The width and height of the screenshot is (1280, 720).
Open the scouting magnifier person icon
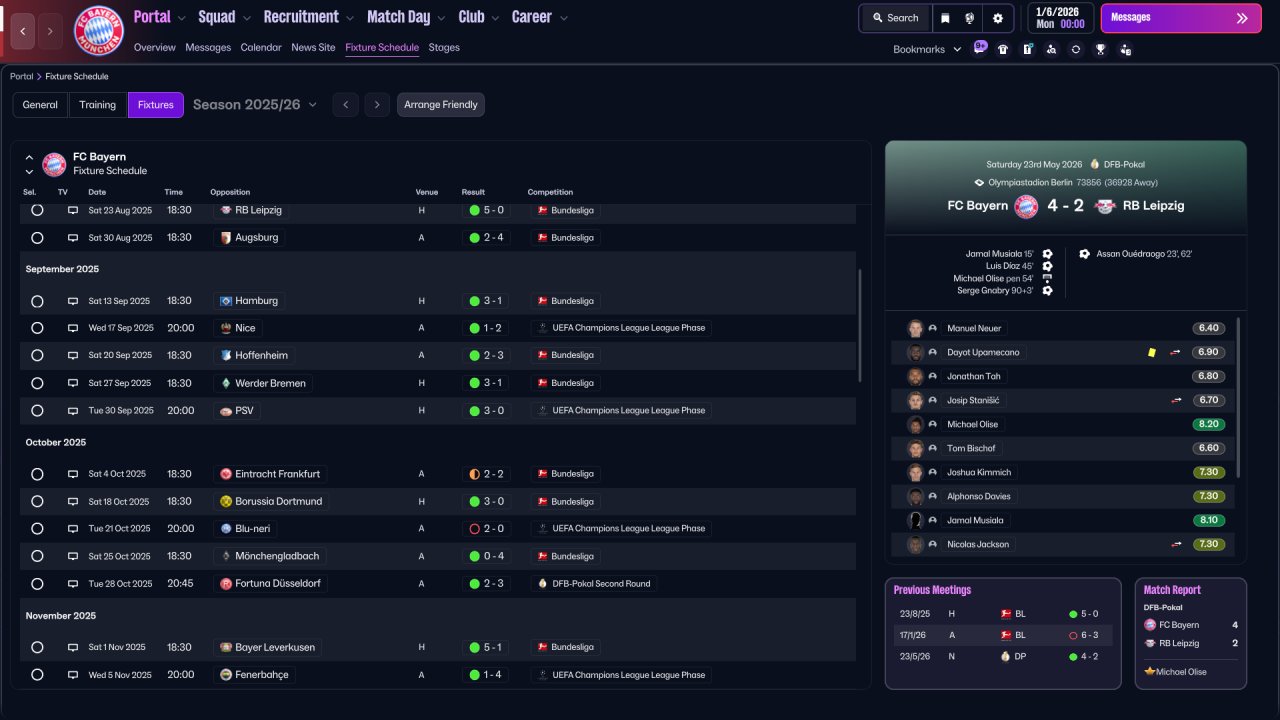tap(1051, 49)
